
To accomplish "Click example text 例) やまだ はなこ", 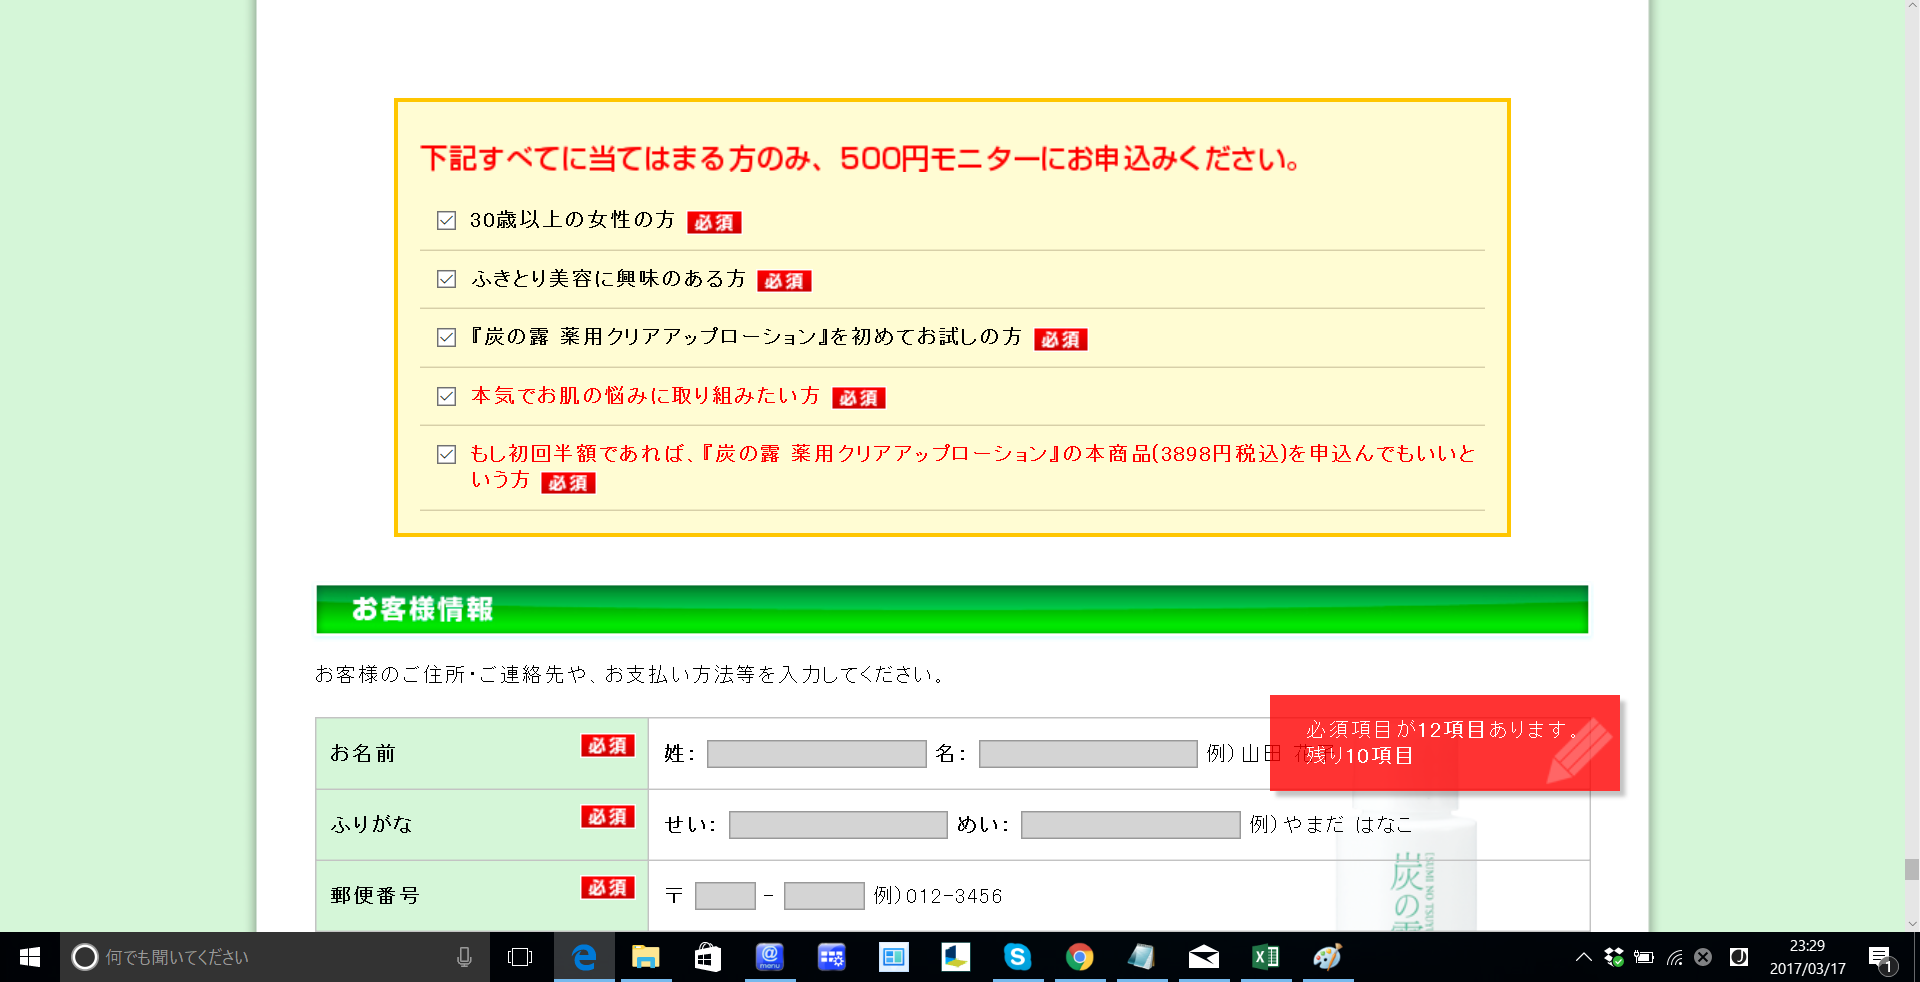I will (1331, 824).
